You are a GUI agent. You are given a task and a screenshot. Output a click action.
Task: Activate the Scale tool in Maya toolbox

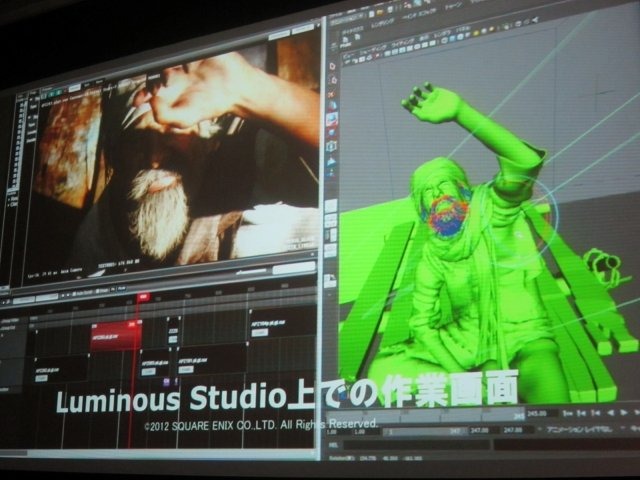[x=332, y=132]
